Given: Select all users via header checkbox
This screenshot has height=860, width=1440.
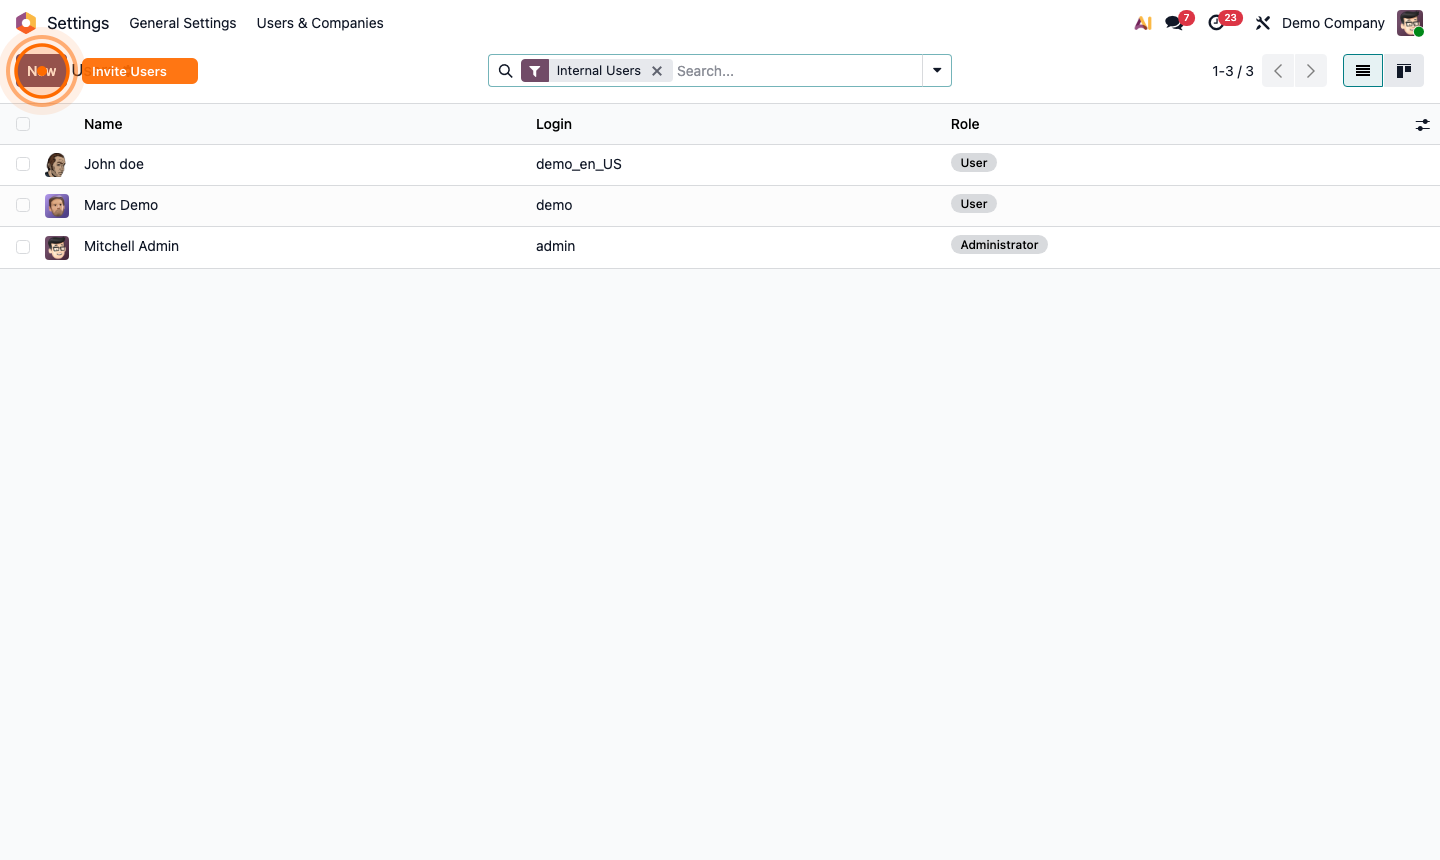Looking at the screenshot, I should pos(23,123).
